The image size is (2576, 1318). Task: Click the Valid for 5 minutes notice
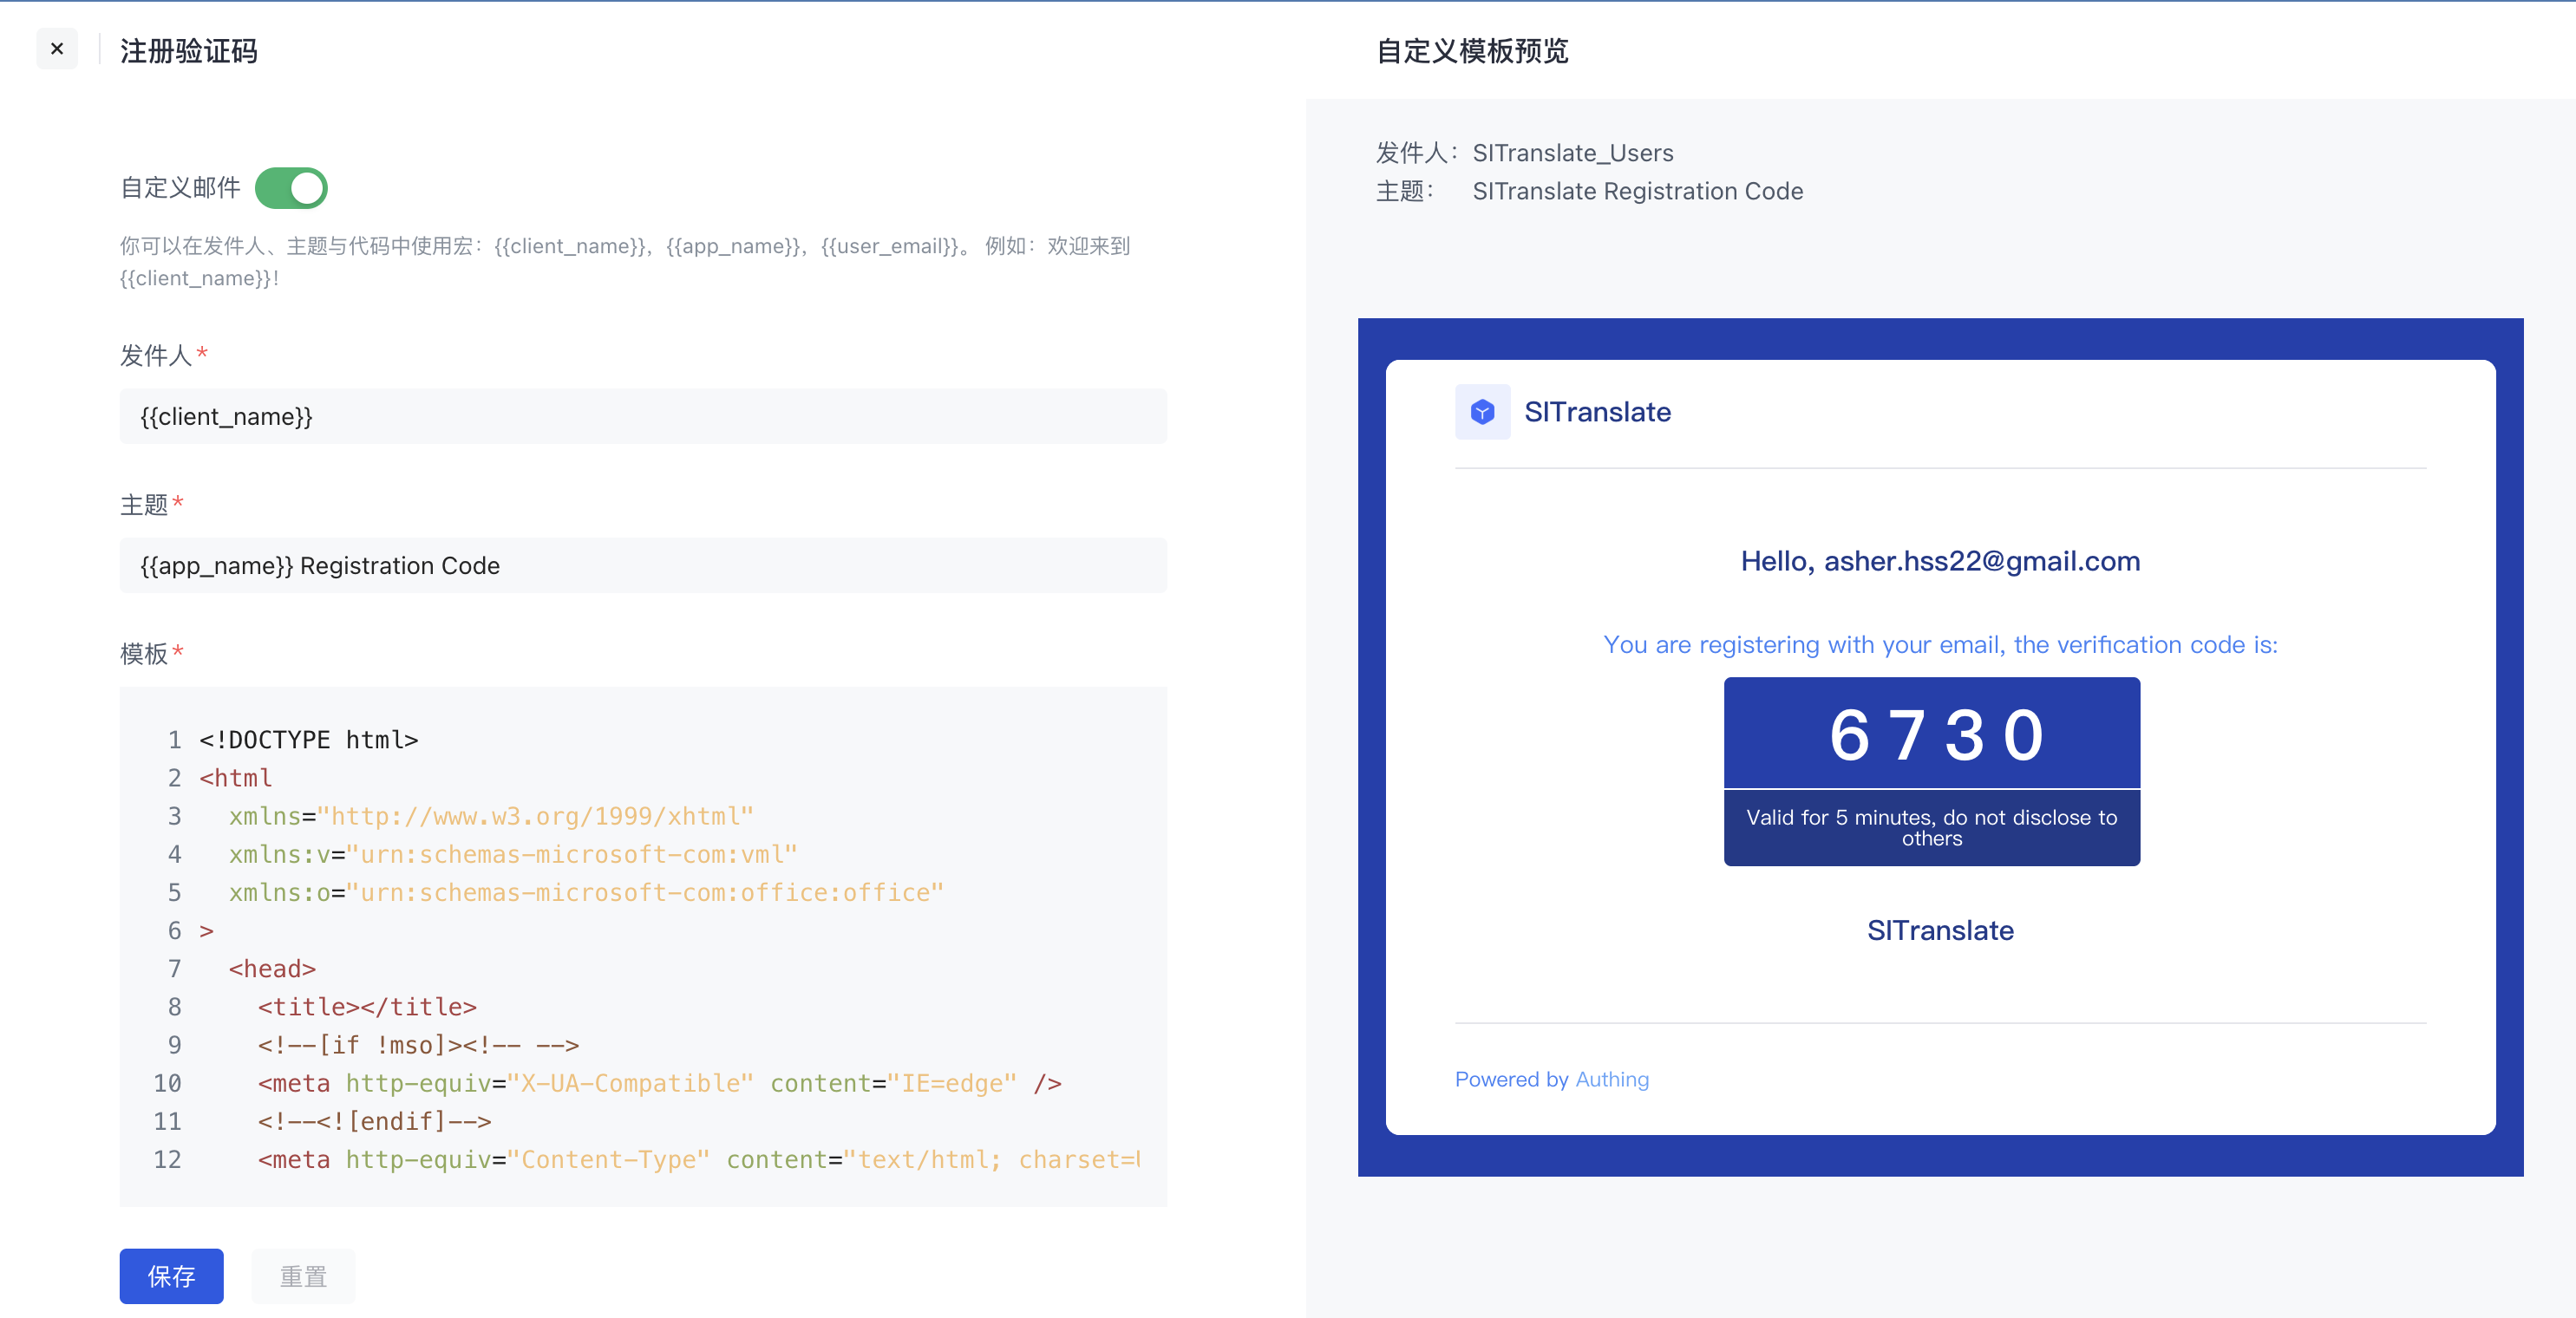[1931, 828]
